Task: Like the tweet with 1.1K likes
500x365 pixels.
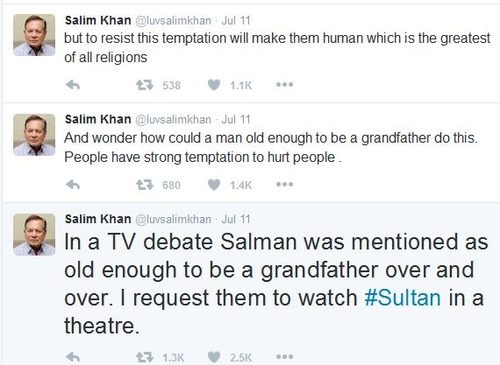Action: [x=214, y=85]
